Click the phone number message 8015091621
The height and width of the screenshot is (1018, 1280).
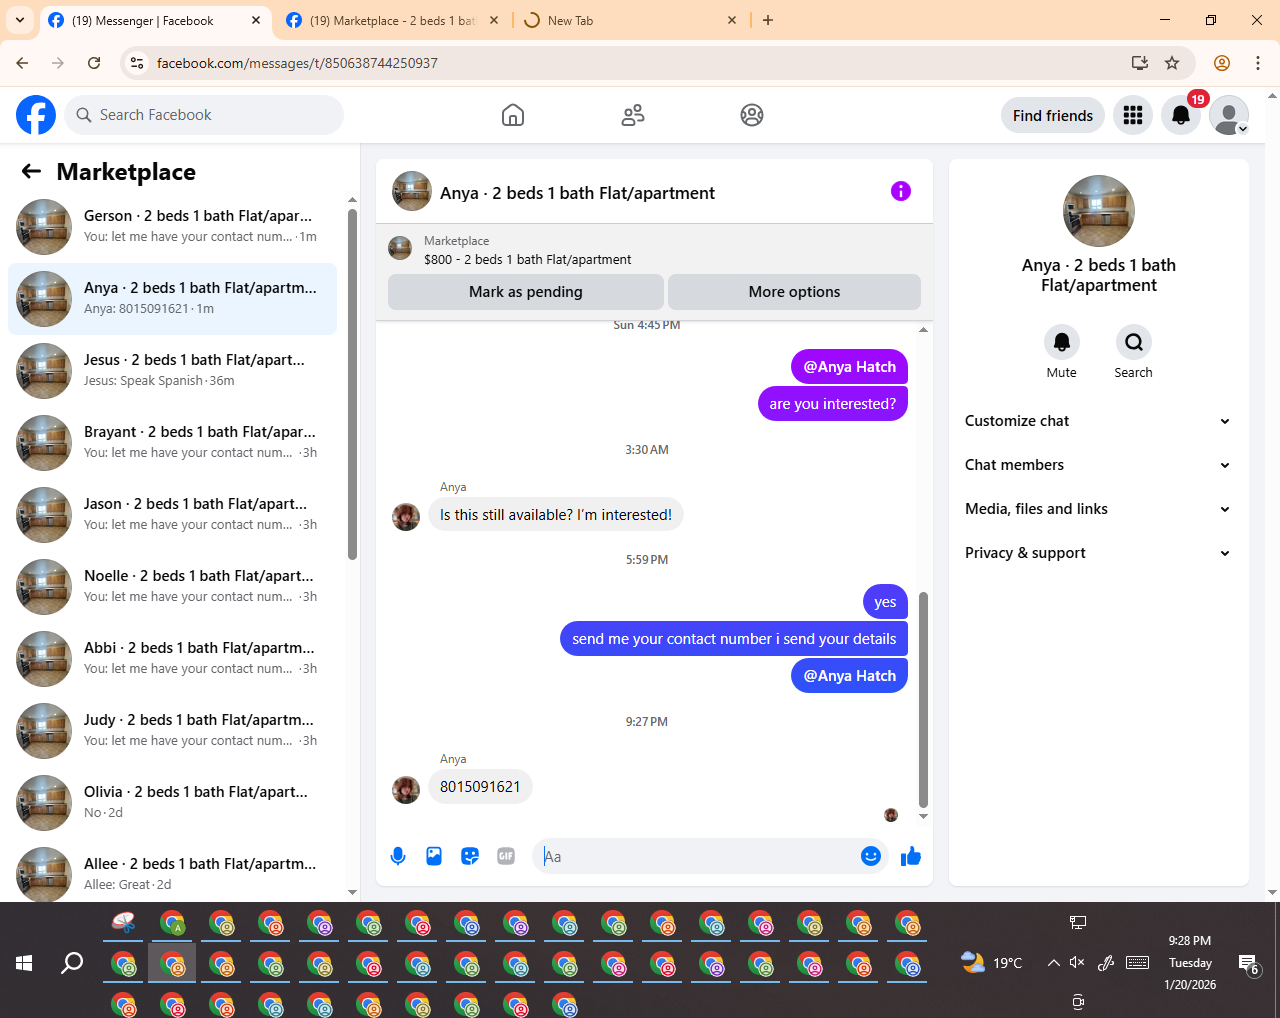pyautogui.click(x=480, y=787)
